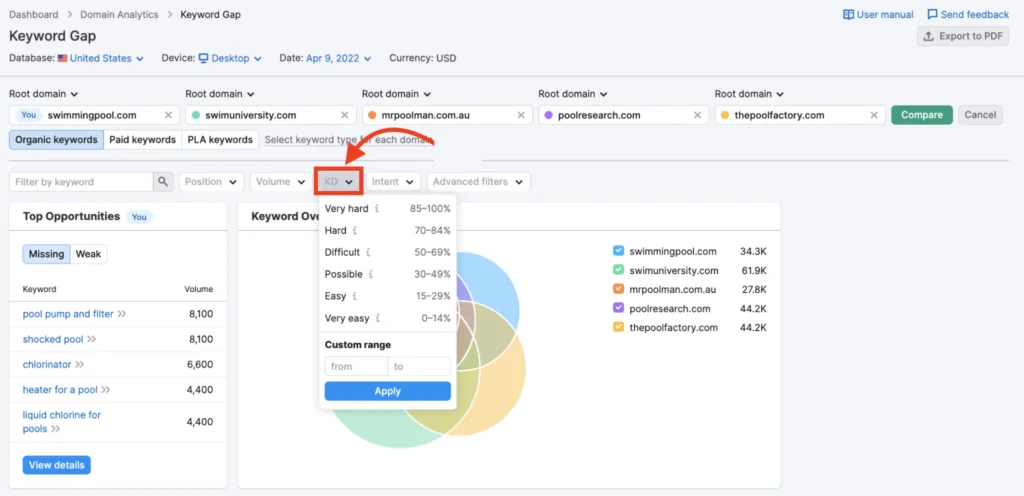
Task: Select the Missing opportunities toggle
Action: pyautogui.click(x=46, y=255)
